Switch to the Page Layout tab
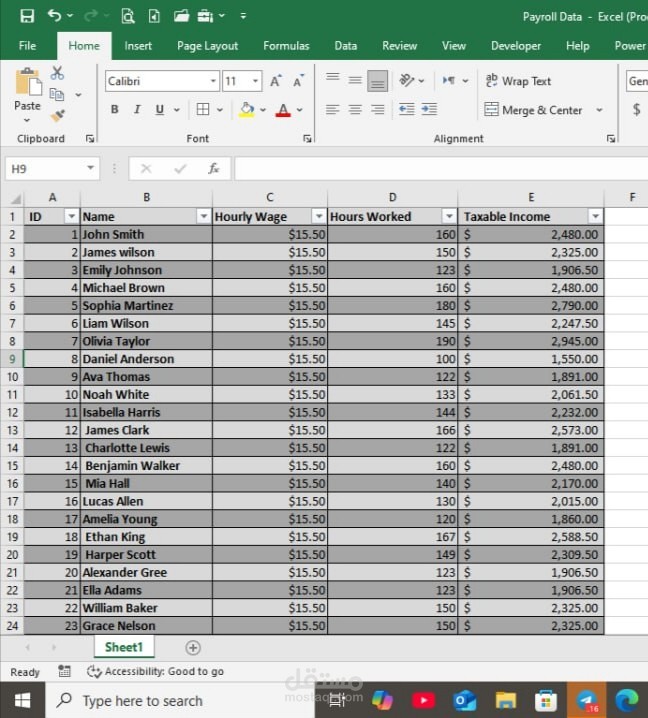The width and height of the screenshot is (648, 718). 207,46
